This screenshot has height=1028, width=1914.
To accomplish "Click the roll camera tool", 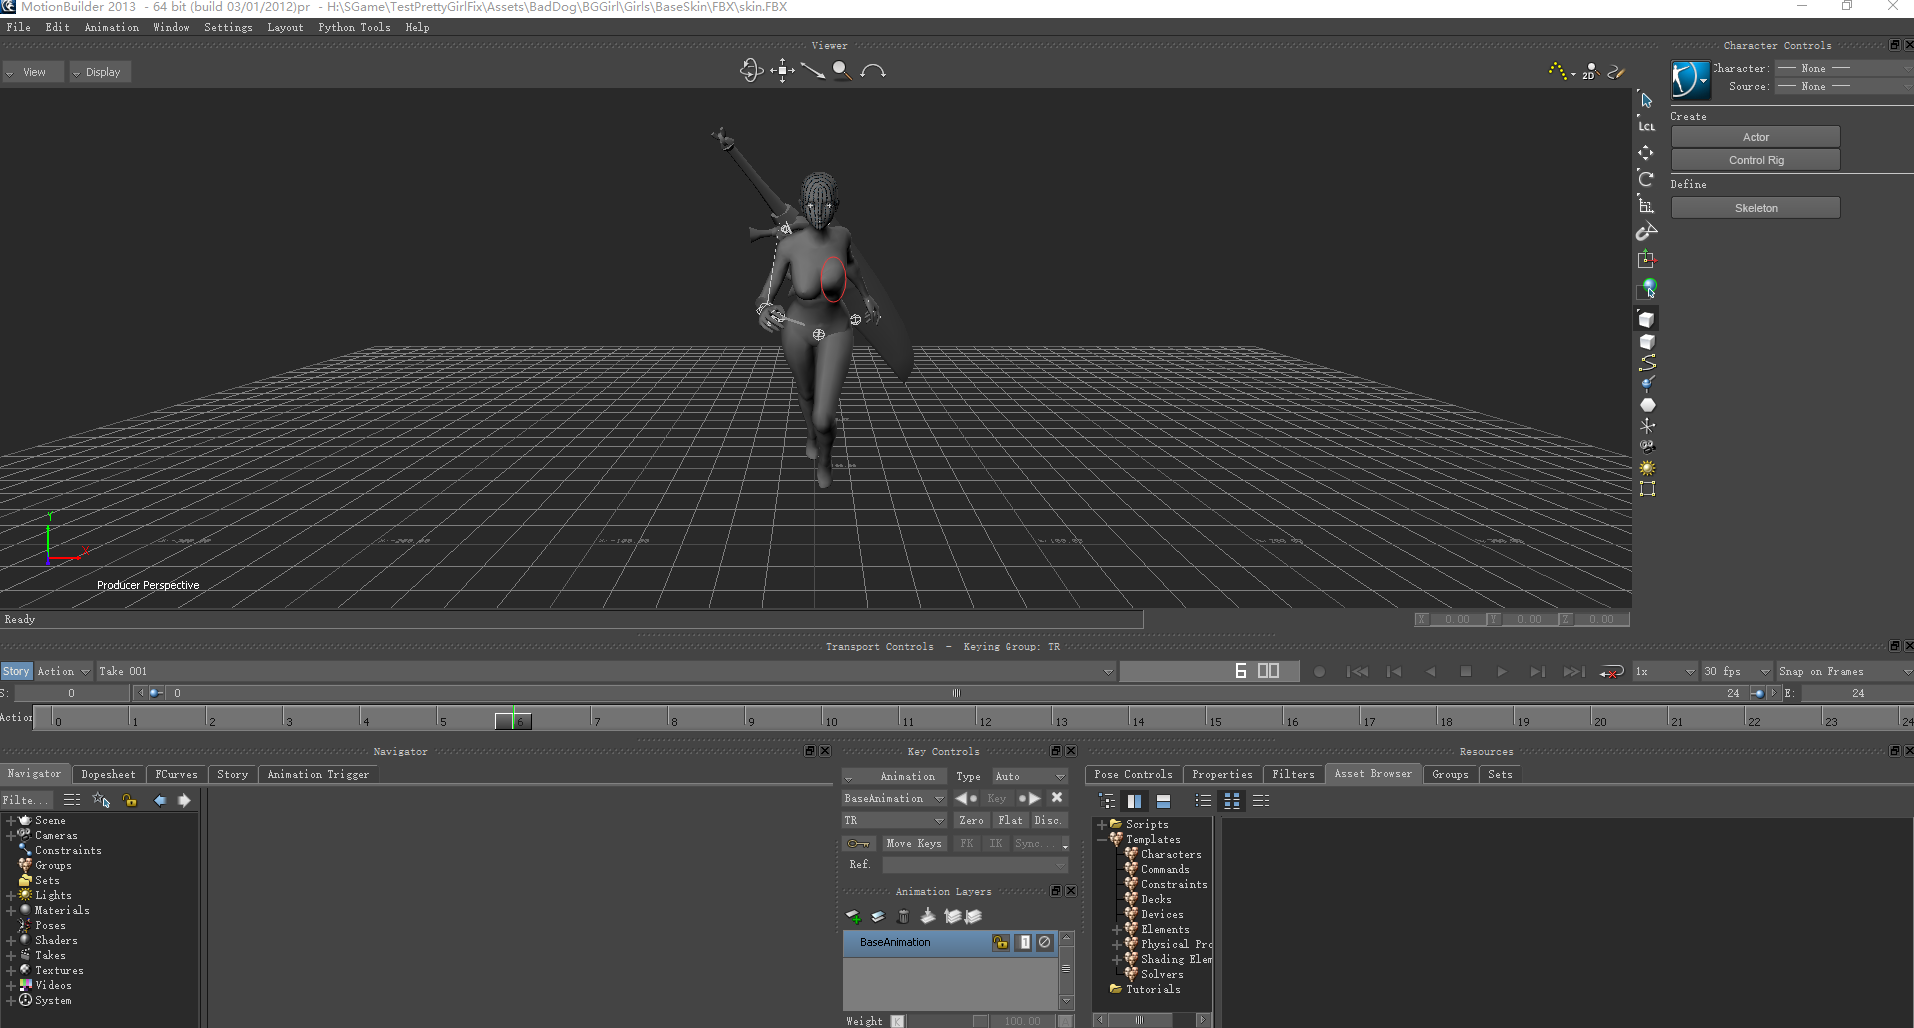I will tap(873, 71).
